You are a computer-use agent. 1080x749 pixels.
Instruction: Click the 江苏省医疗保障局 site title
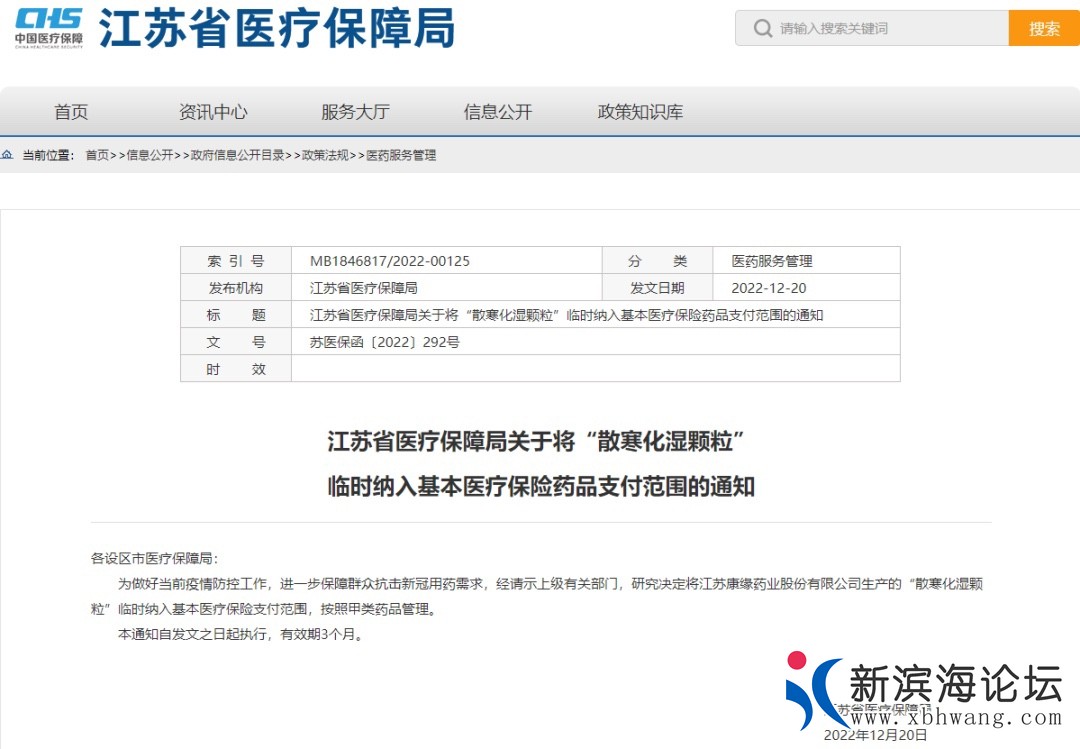(x=276, y=28)
